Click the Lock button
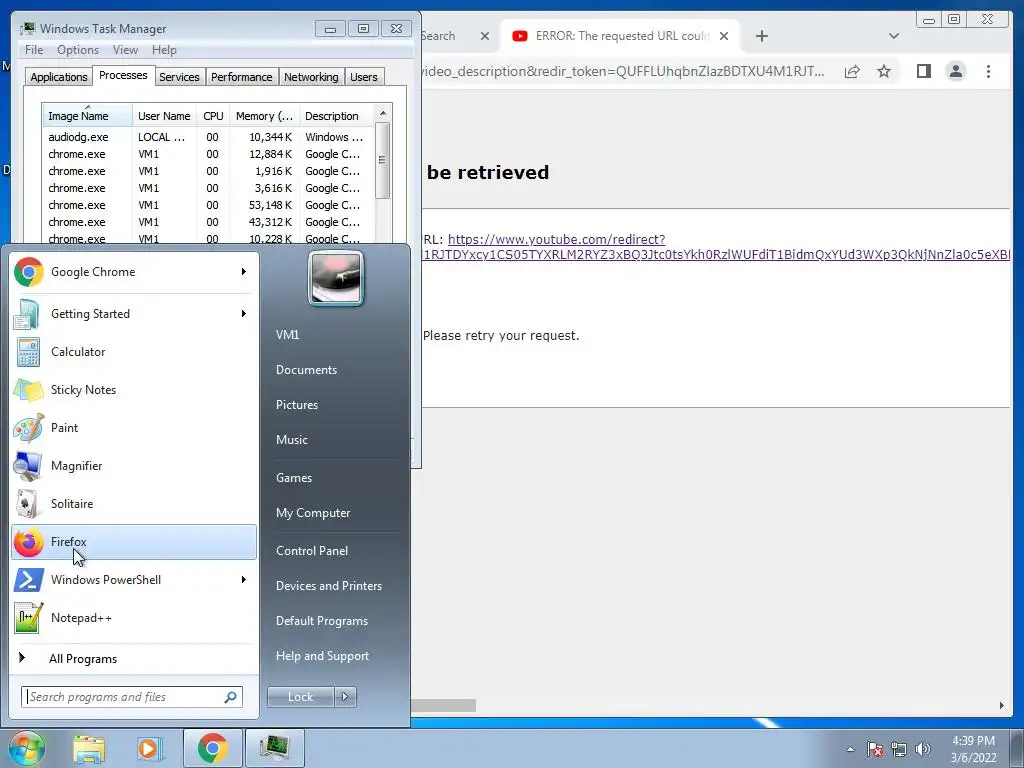 300,697
